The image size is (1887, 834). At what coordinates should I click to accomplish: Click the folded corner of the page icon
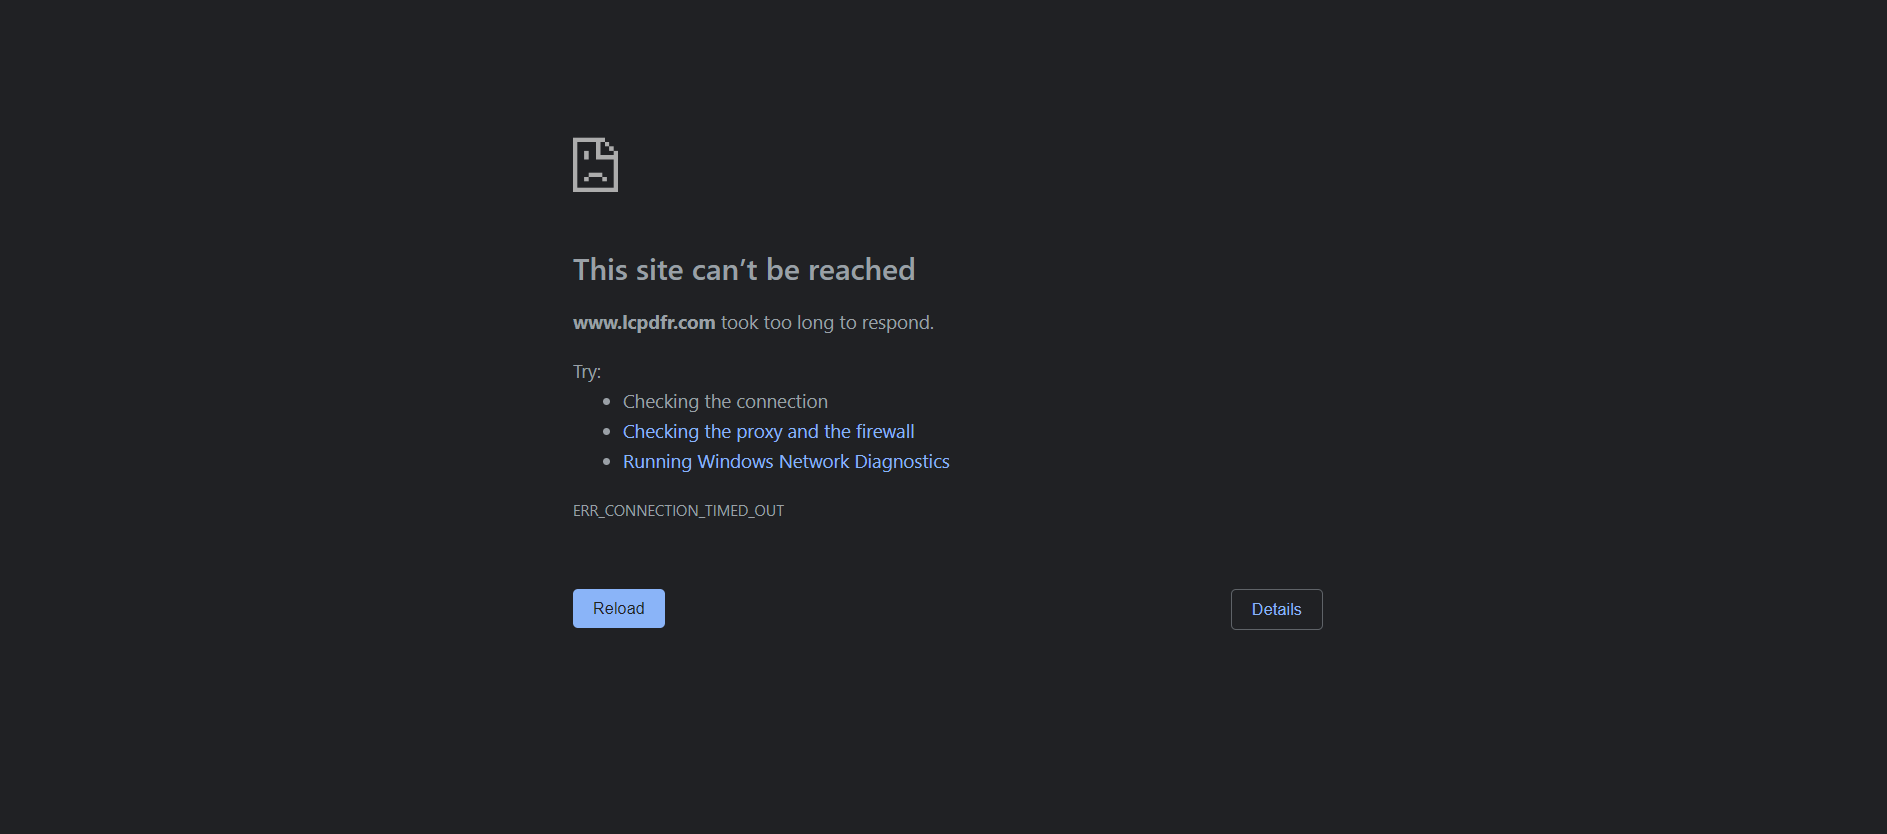pos(608,149)
